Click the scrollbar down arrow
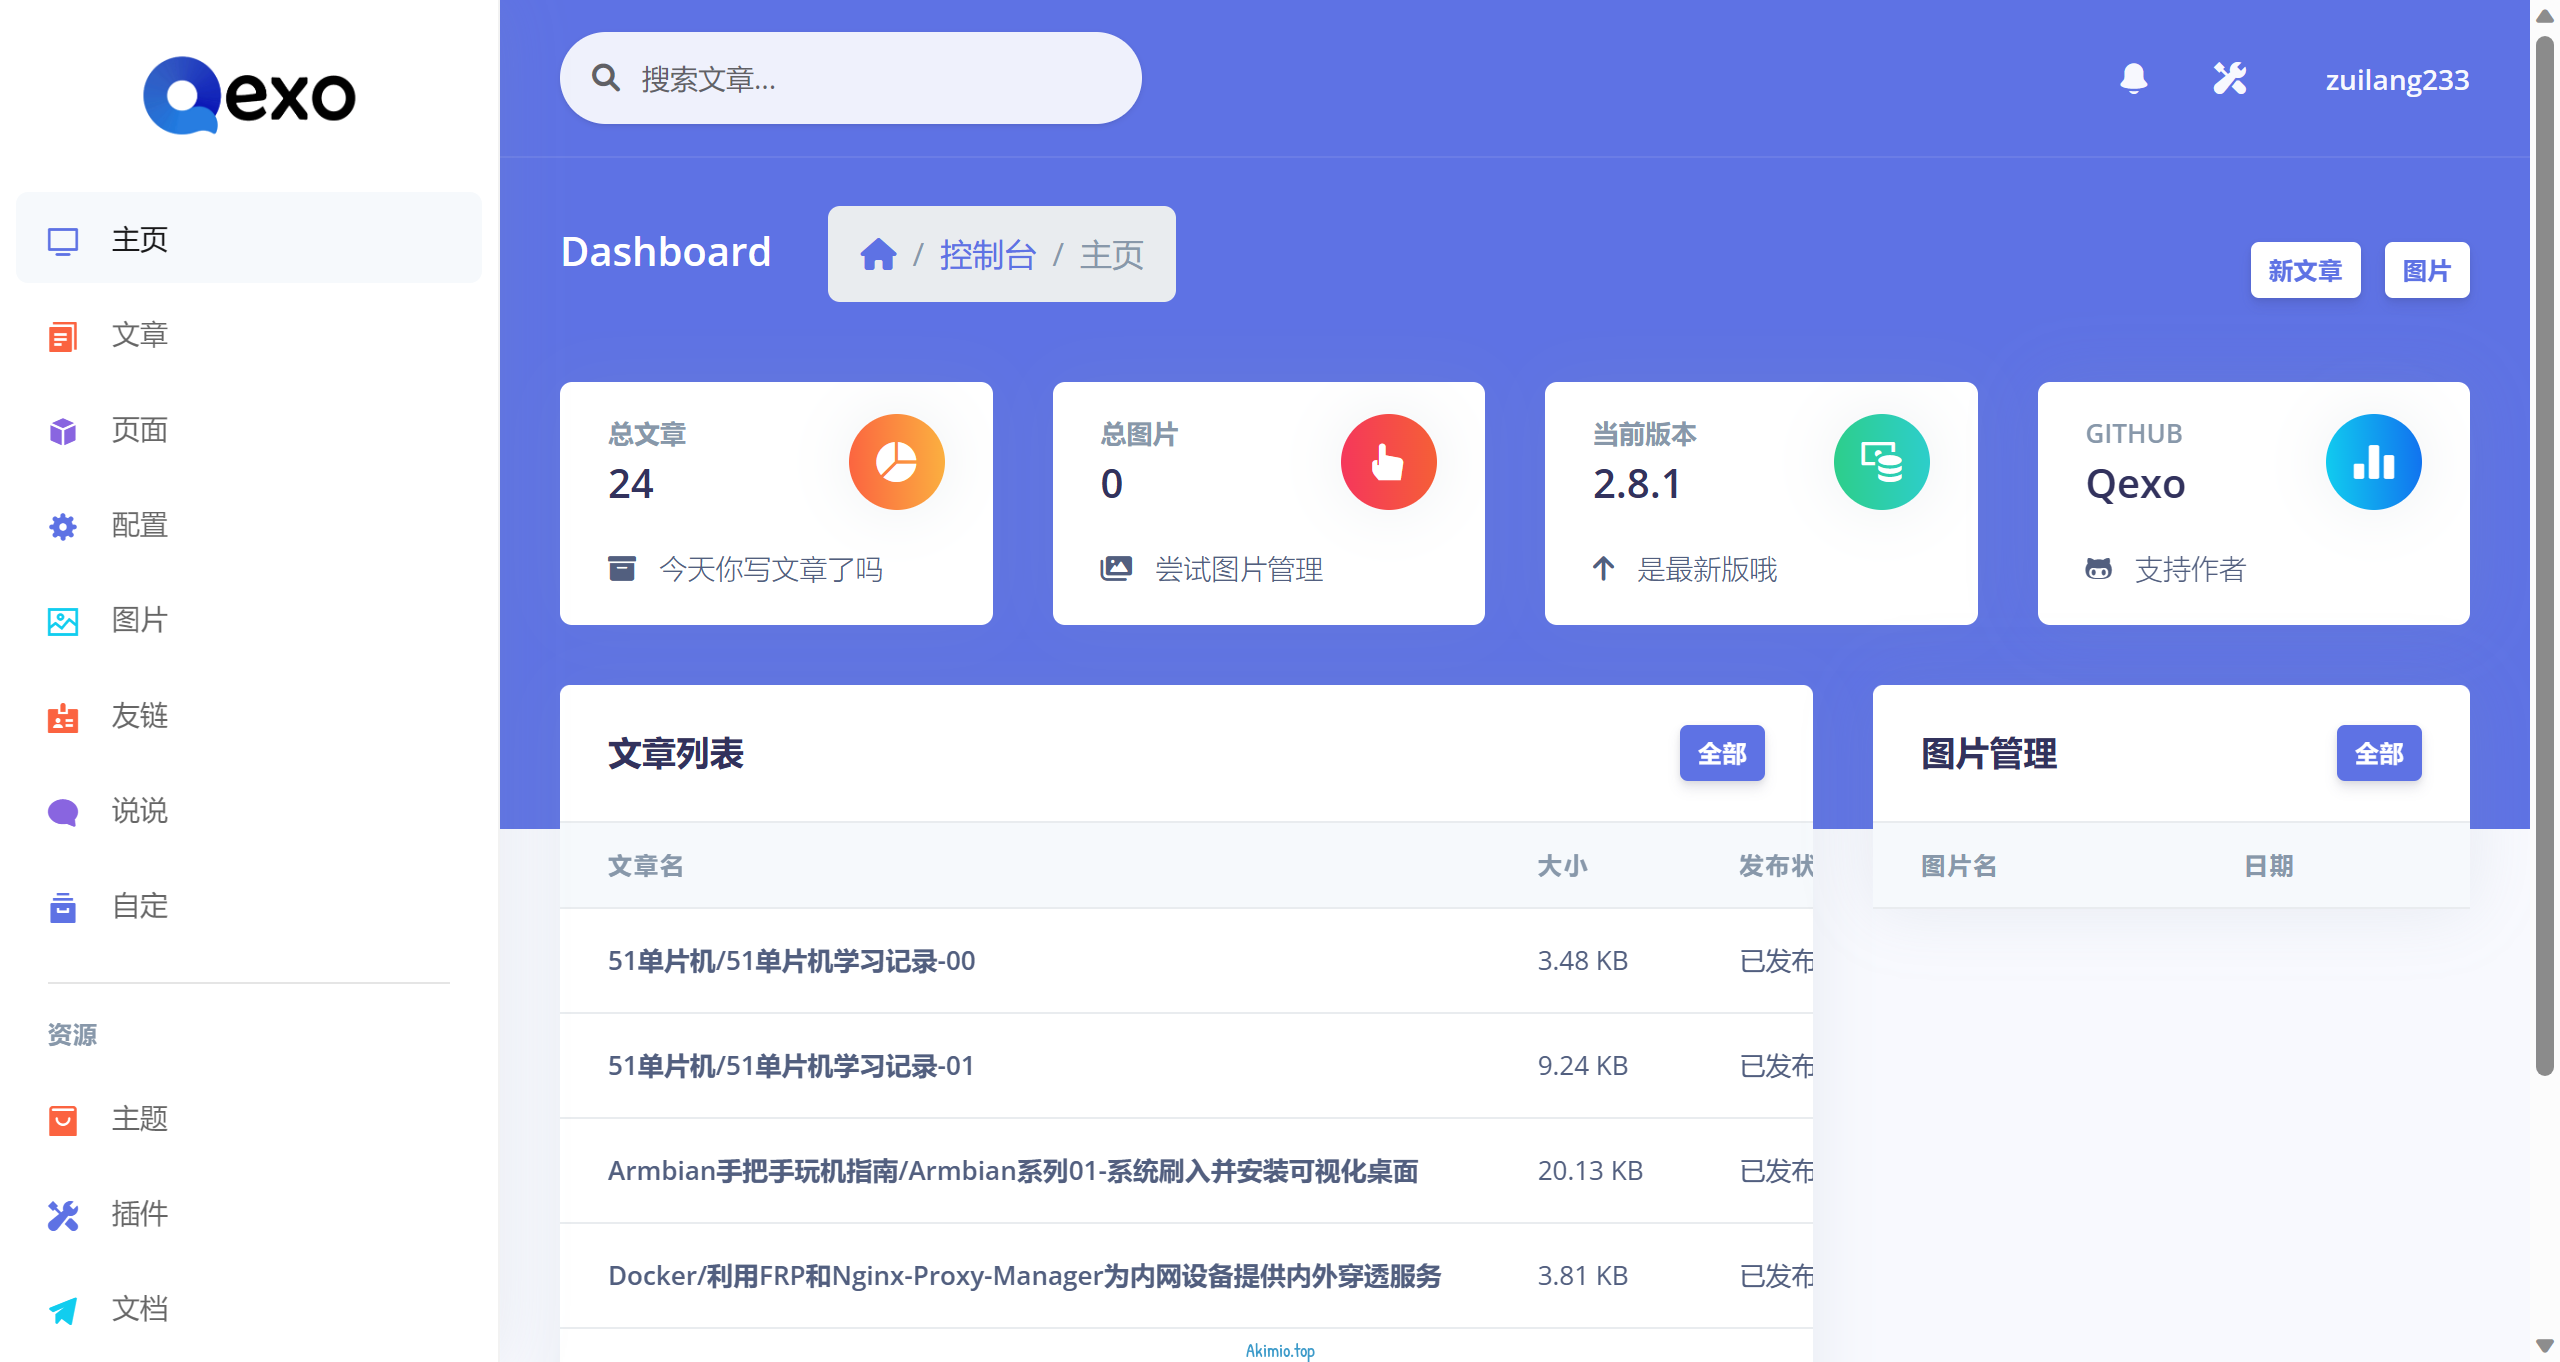 coord(2545,1346)
